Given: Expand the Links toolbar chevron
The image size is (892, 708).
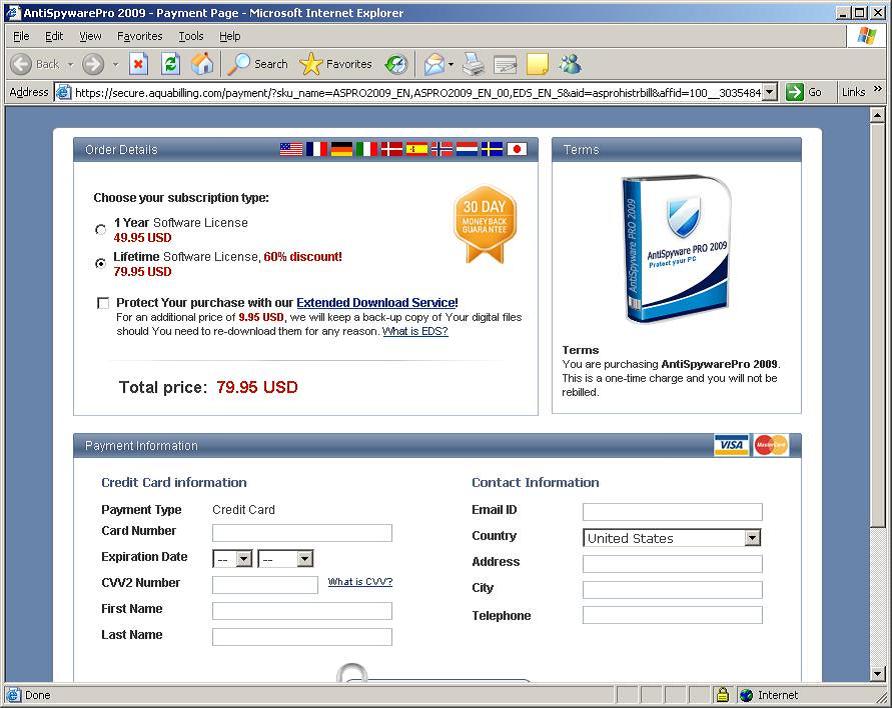Looking at the screenshot, I should coord(878,89).
